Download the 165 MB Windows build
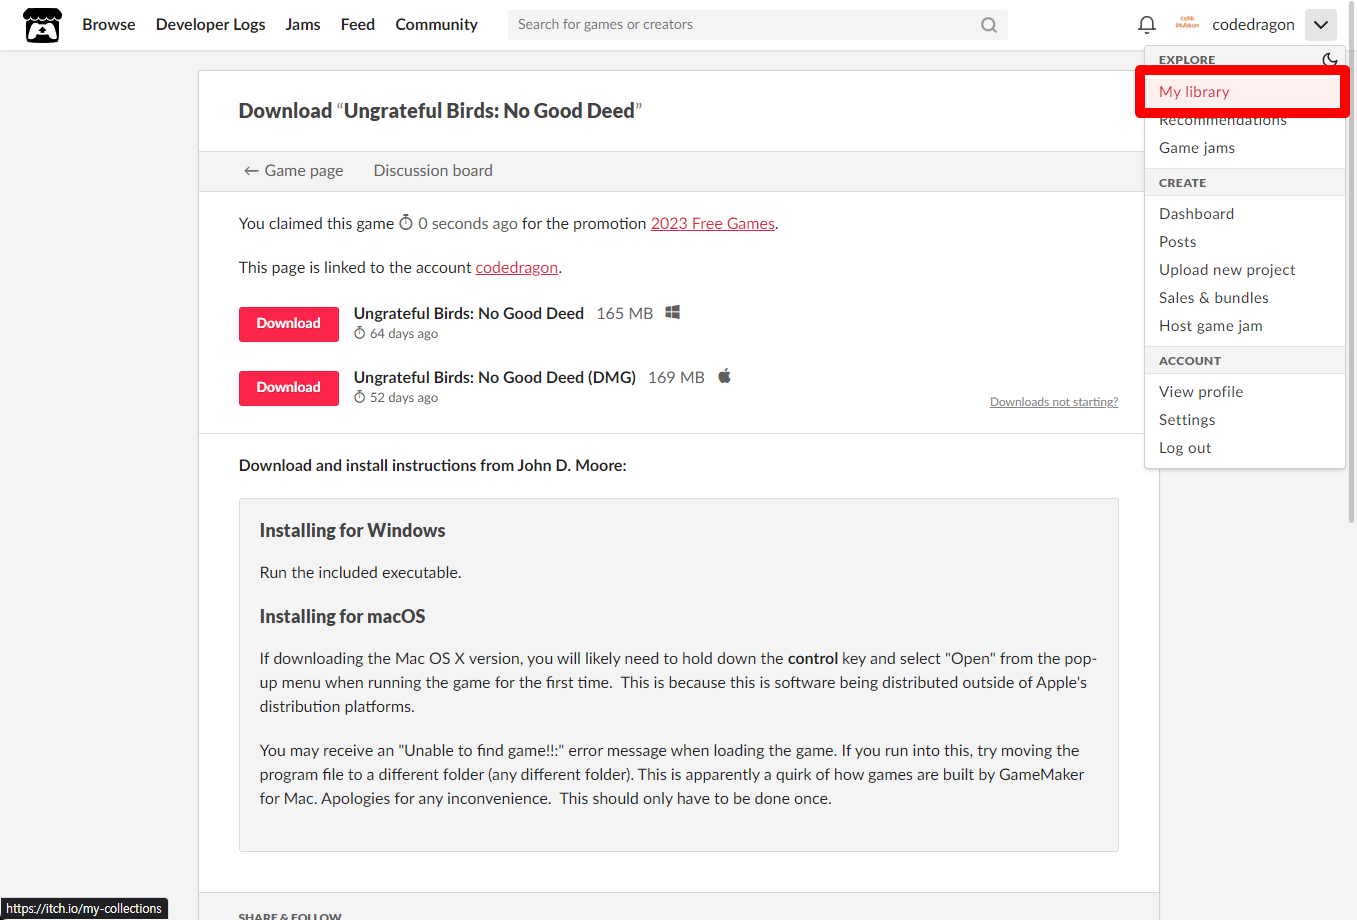The height and width of the screenshot is (920, 1357). coord(289,324)
